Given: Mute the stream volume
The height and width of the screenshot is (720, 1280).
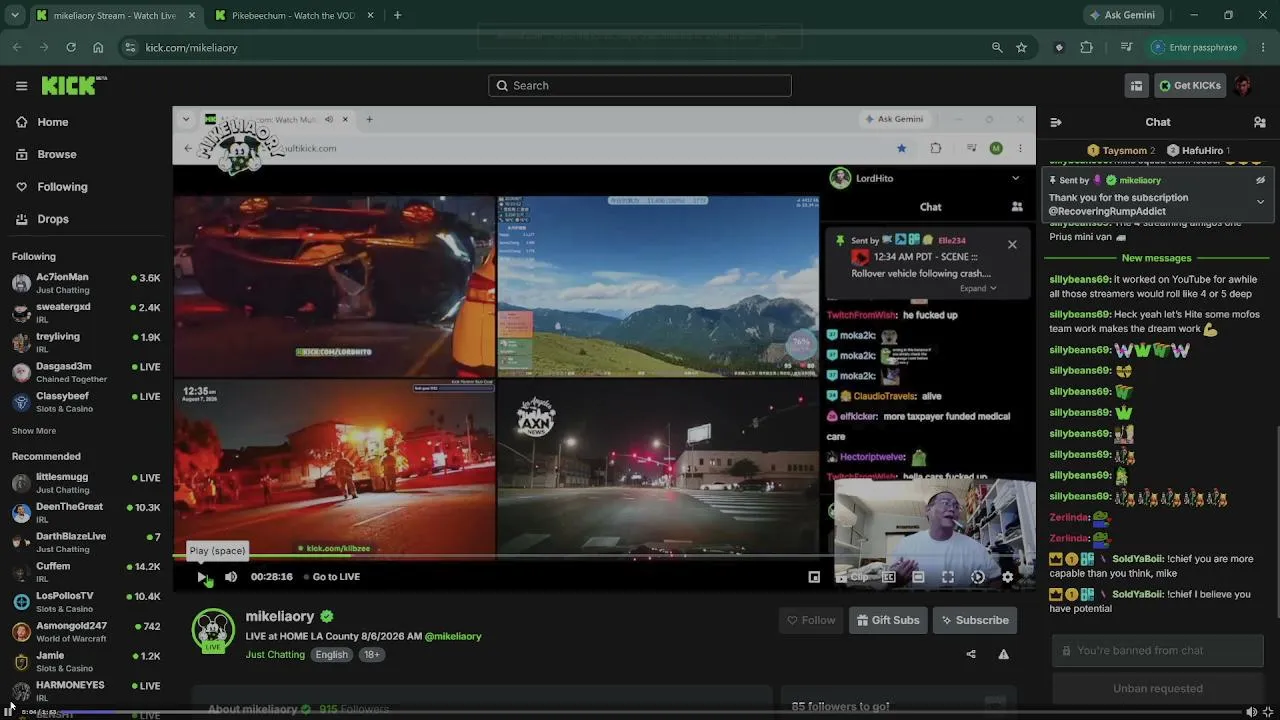Looking at the screenshot, I should click(231, 577).
